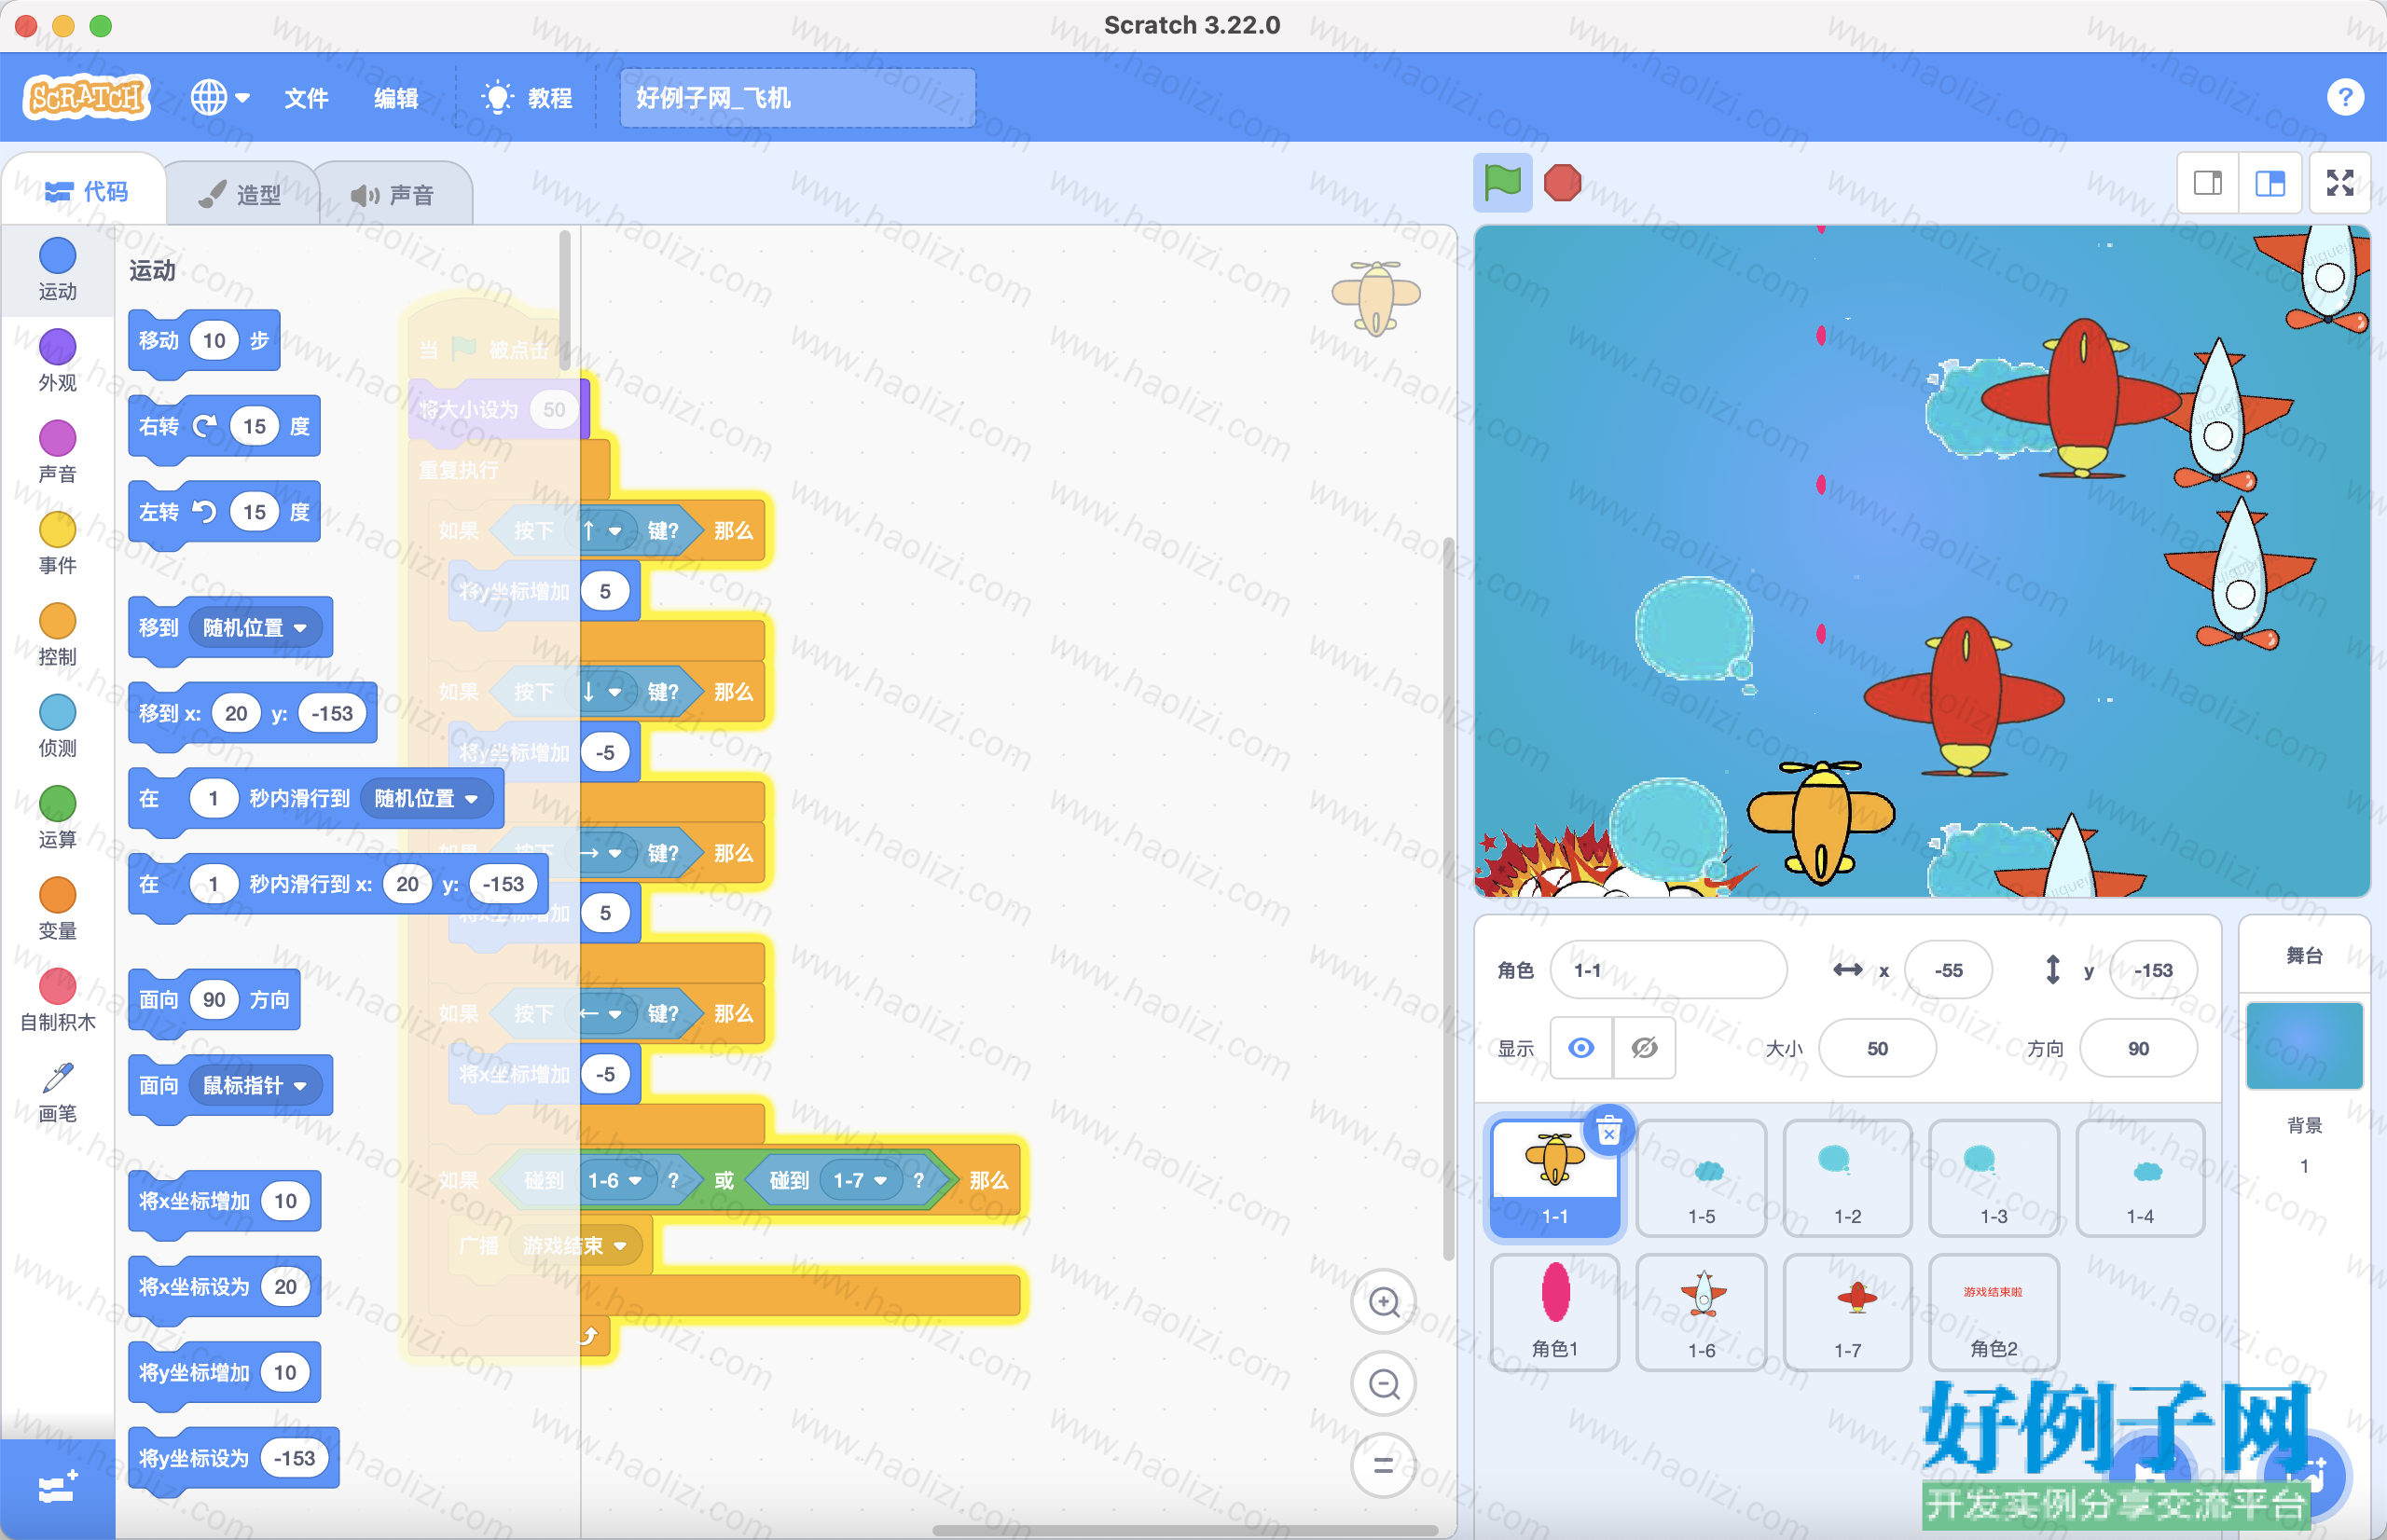This screenshot has height=1540, width=2387.
Task: Switch to the 代码 tab
Action: coord(86,191)
